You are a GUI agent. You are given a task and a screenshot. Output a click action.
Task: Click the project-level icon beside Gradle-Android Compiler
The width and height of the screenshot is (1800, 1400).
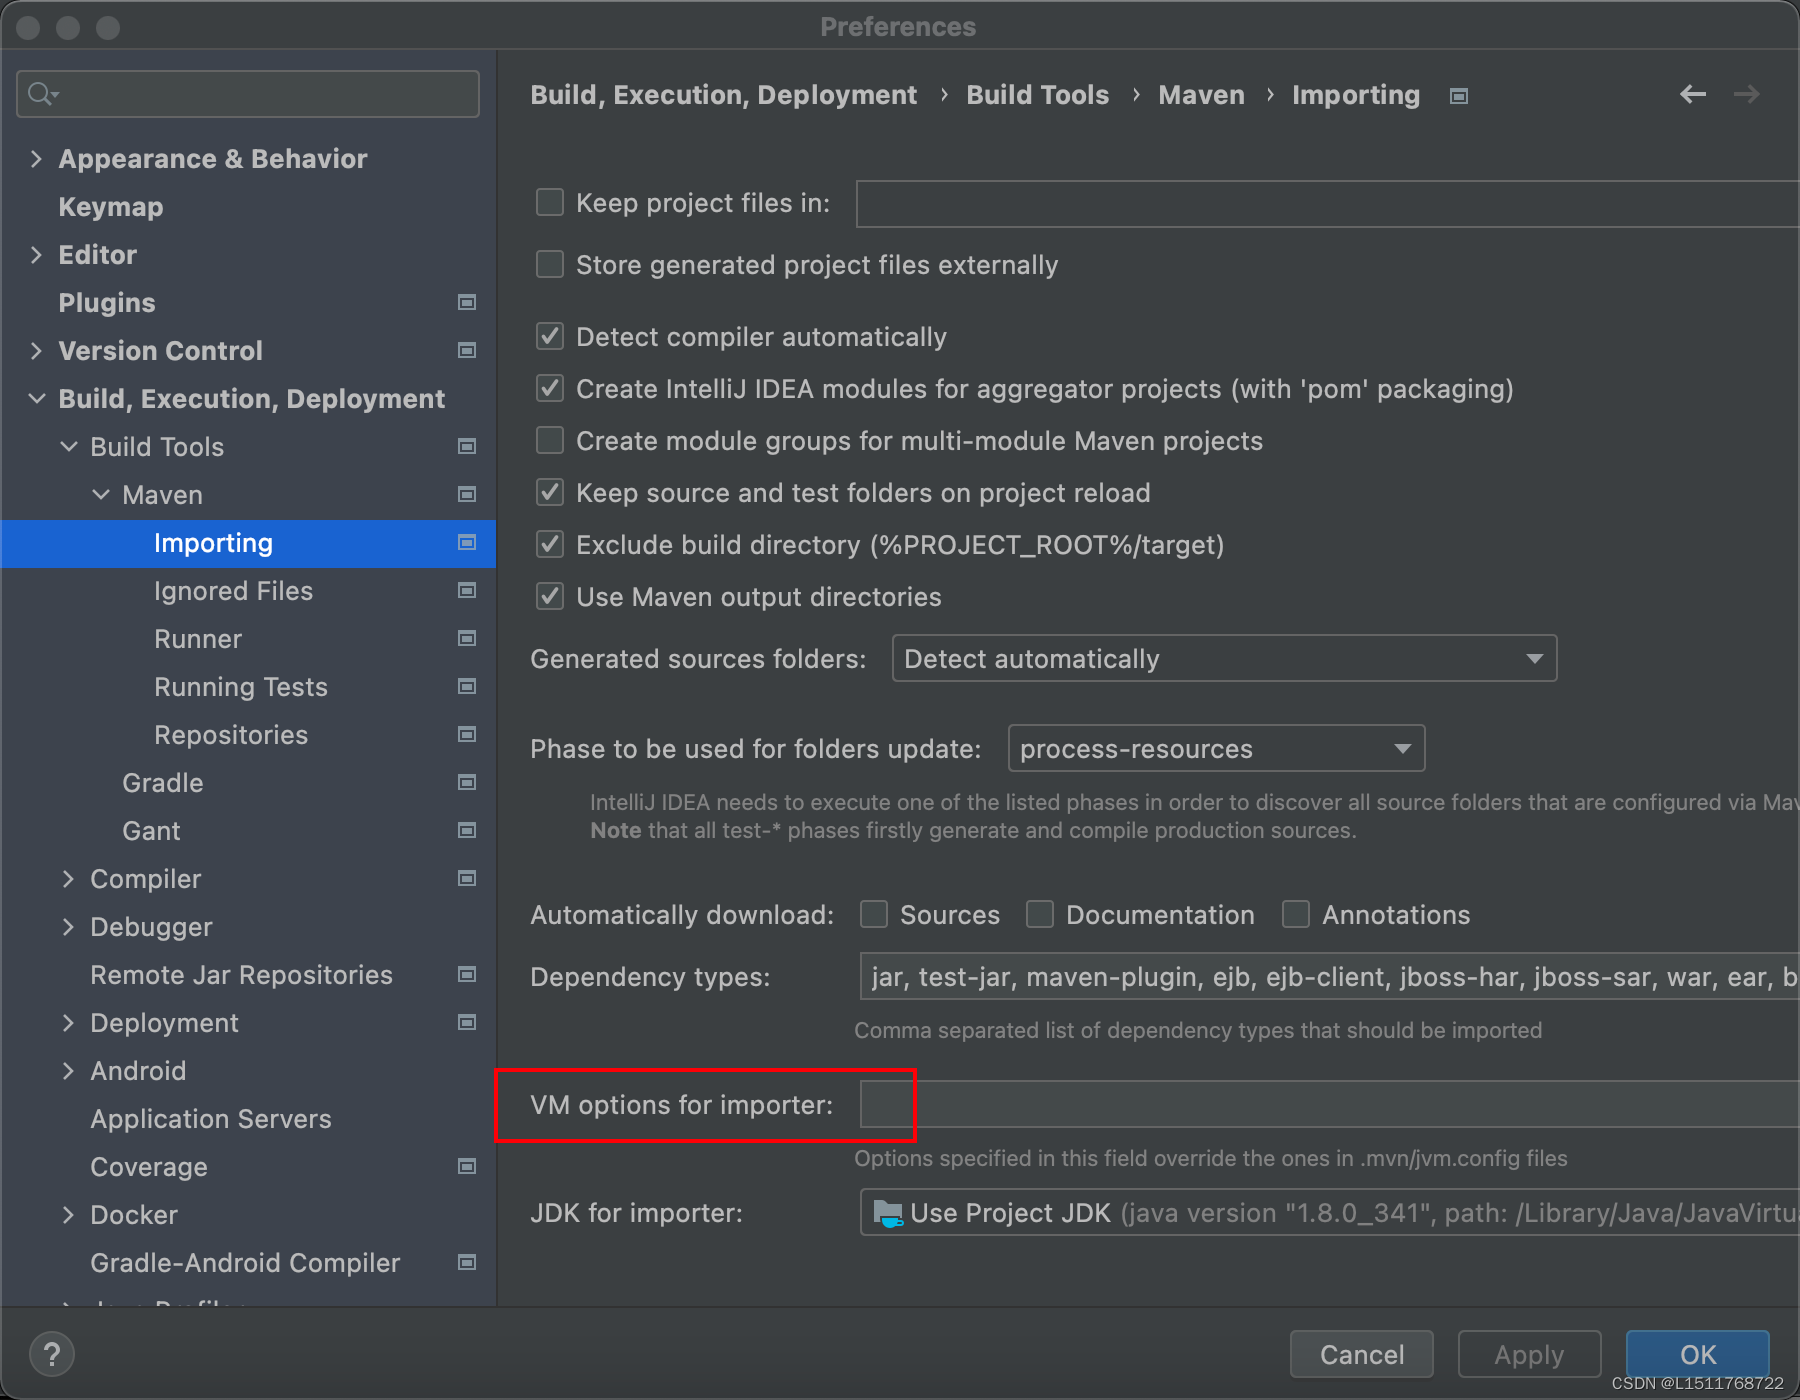tap(466, 1262)
